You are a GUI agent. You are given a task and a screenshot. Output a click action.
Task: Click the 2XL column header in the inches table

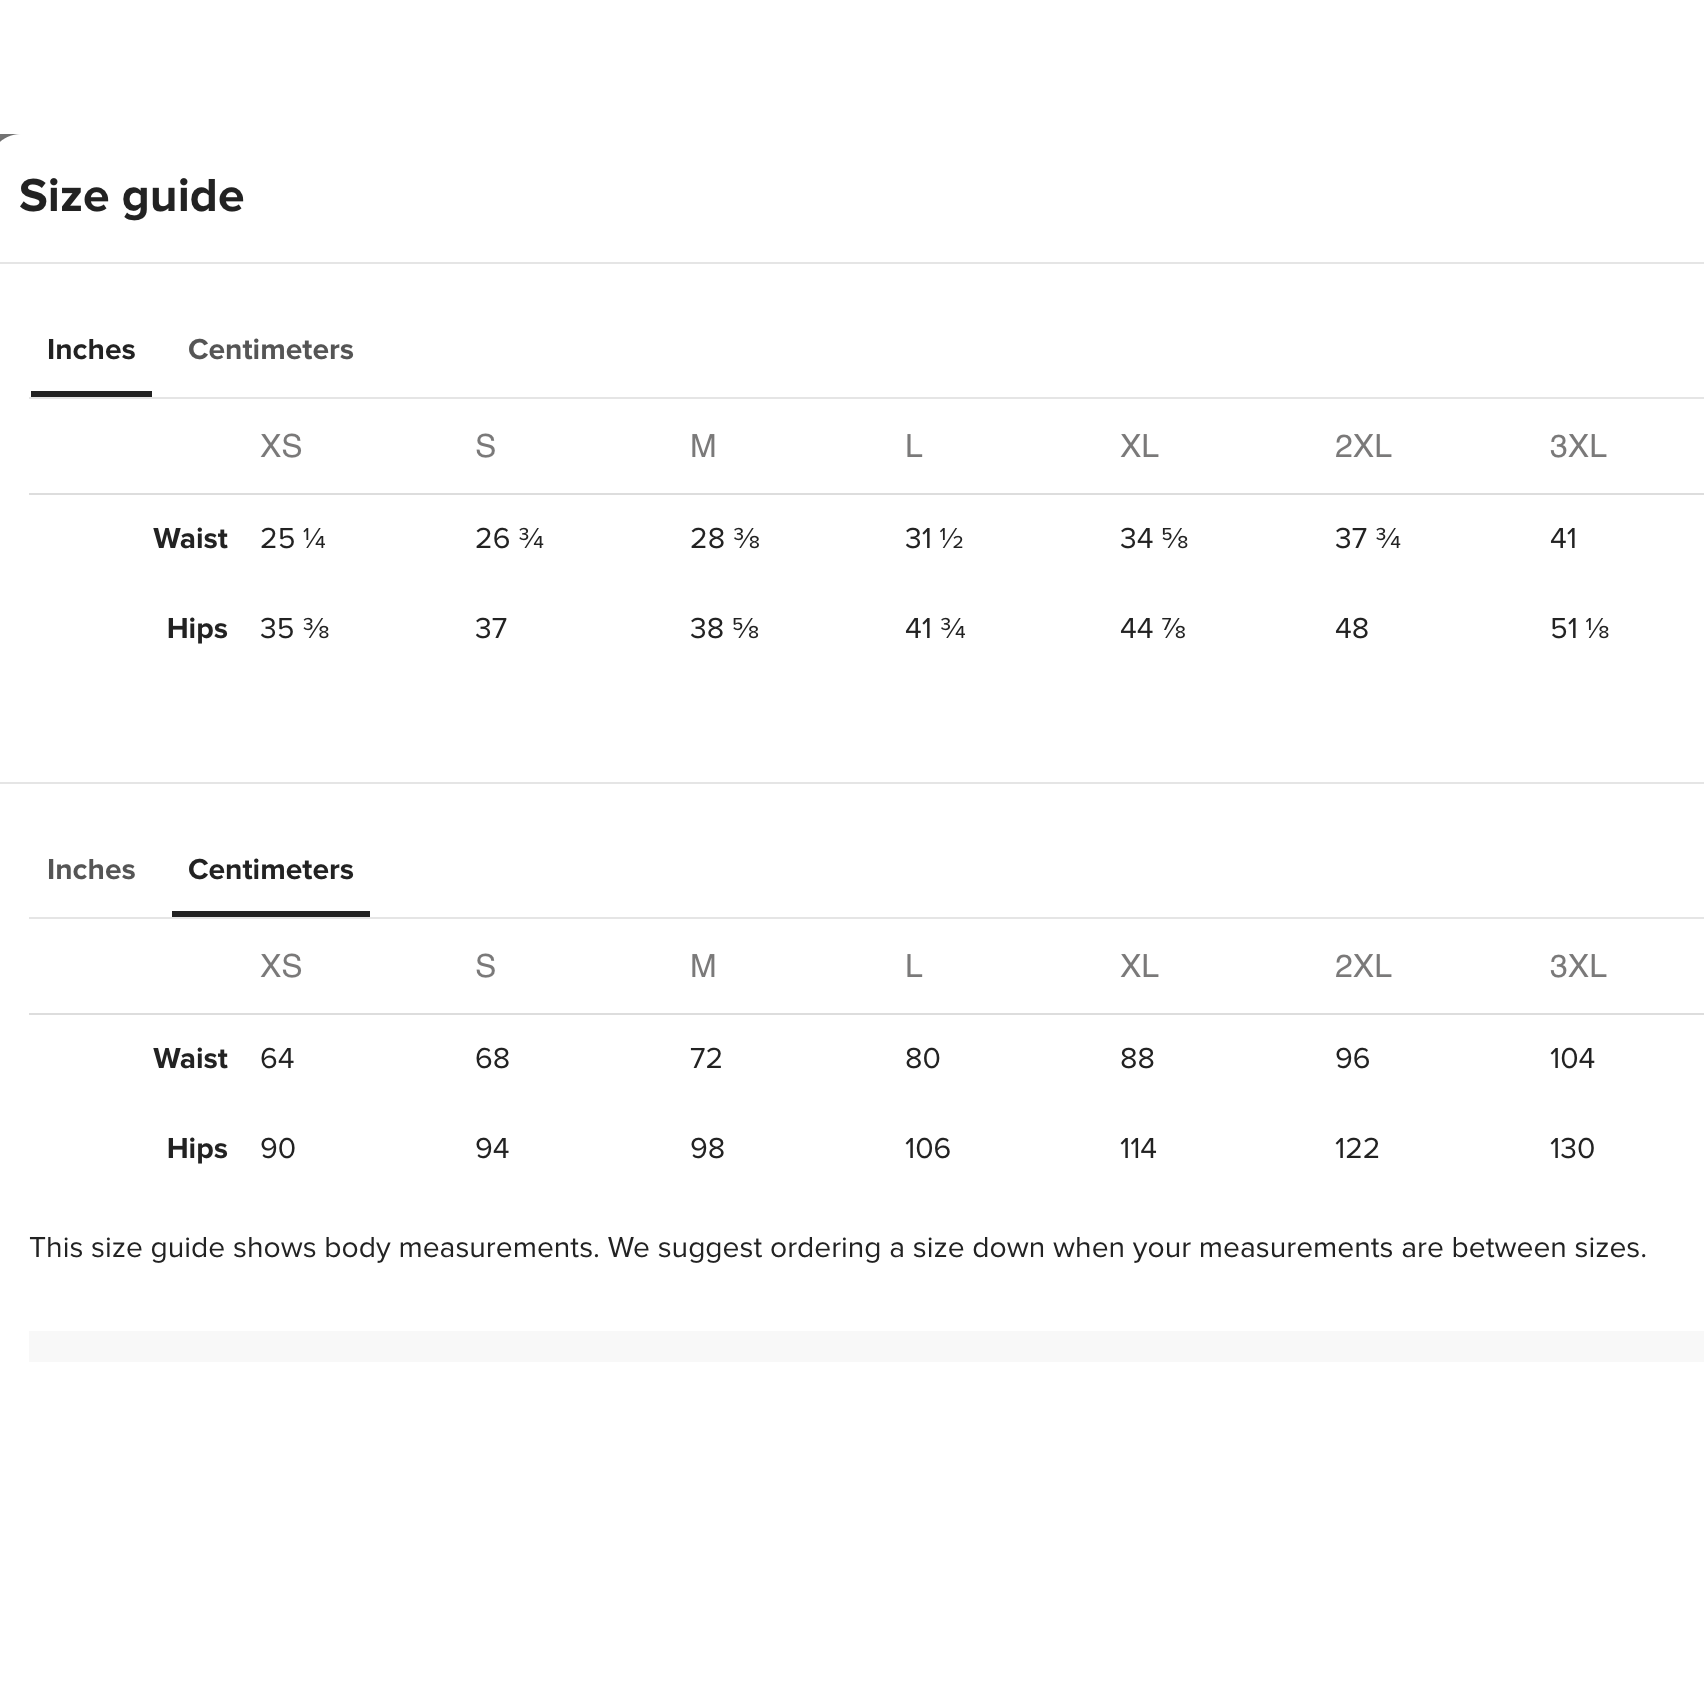click(1363, 446)
